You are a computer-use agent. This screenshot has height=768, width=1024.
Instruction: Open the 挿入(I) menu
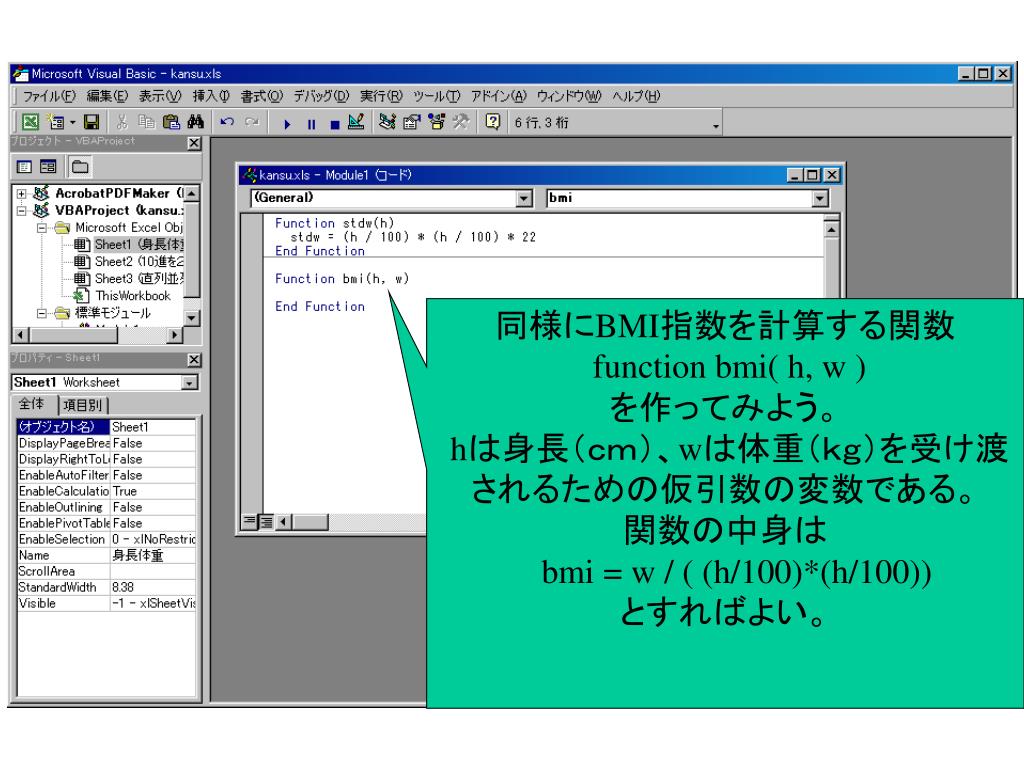pyautogui.click(x=211, y=97)
